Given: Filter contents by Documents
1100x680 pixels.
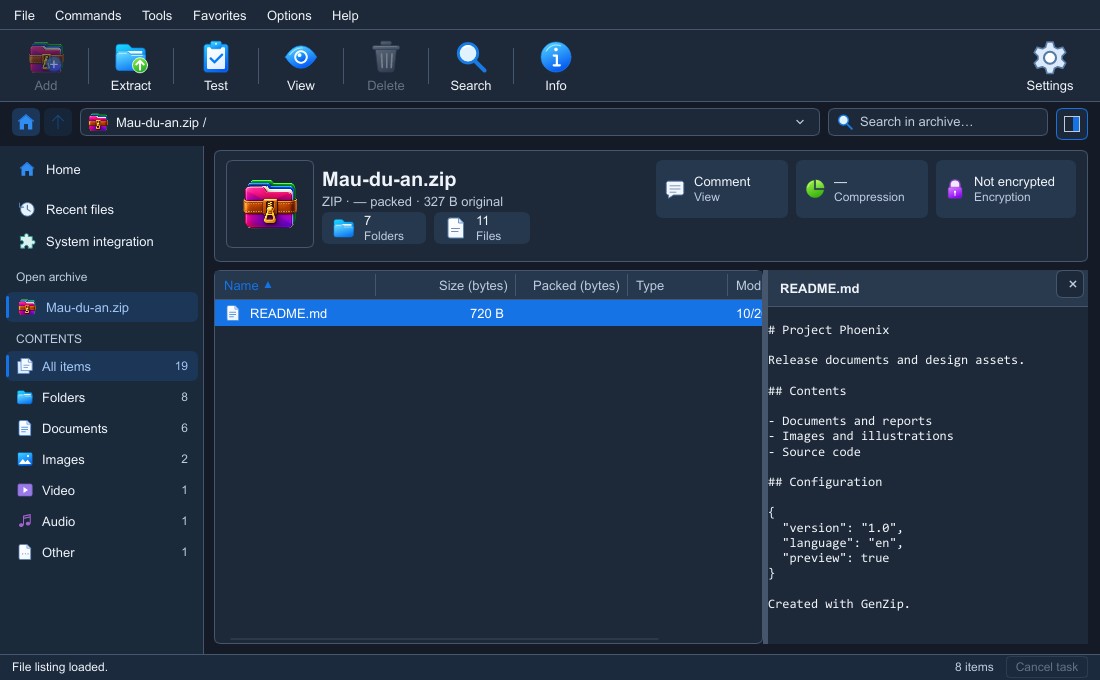Looking at the screenshot, I should pos(102,428).
